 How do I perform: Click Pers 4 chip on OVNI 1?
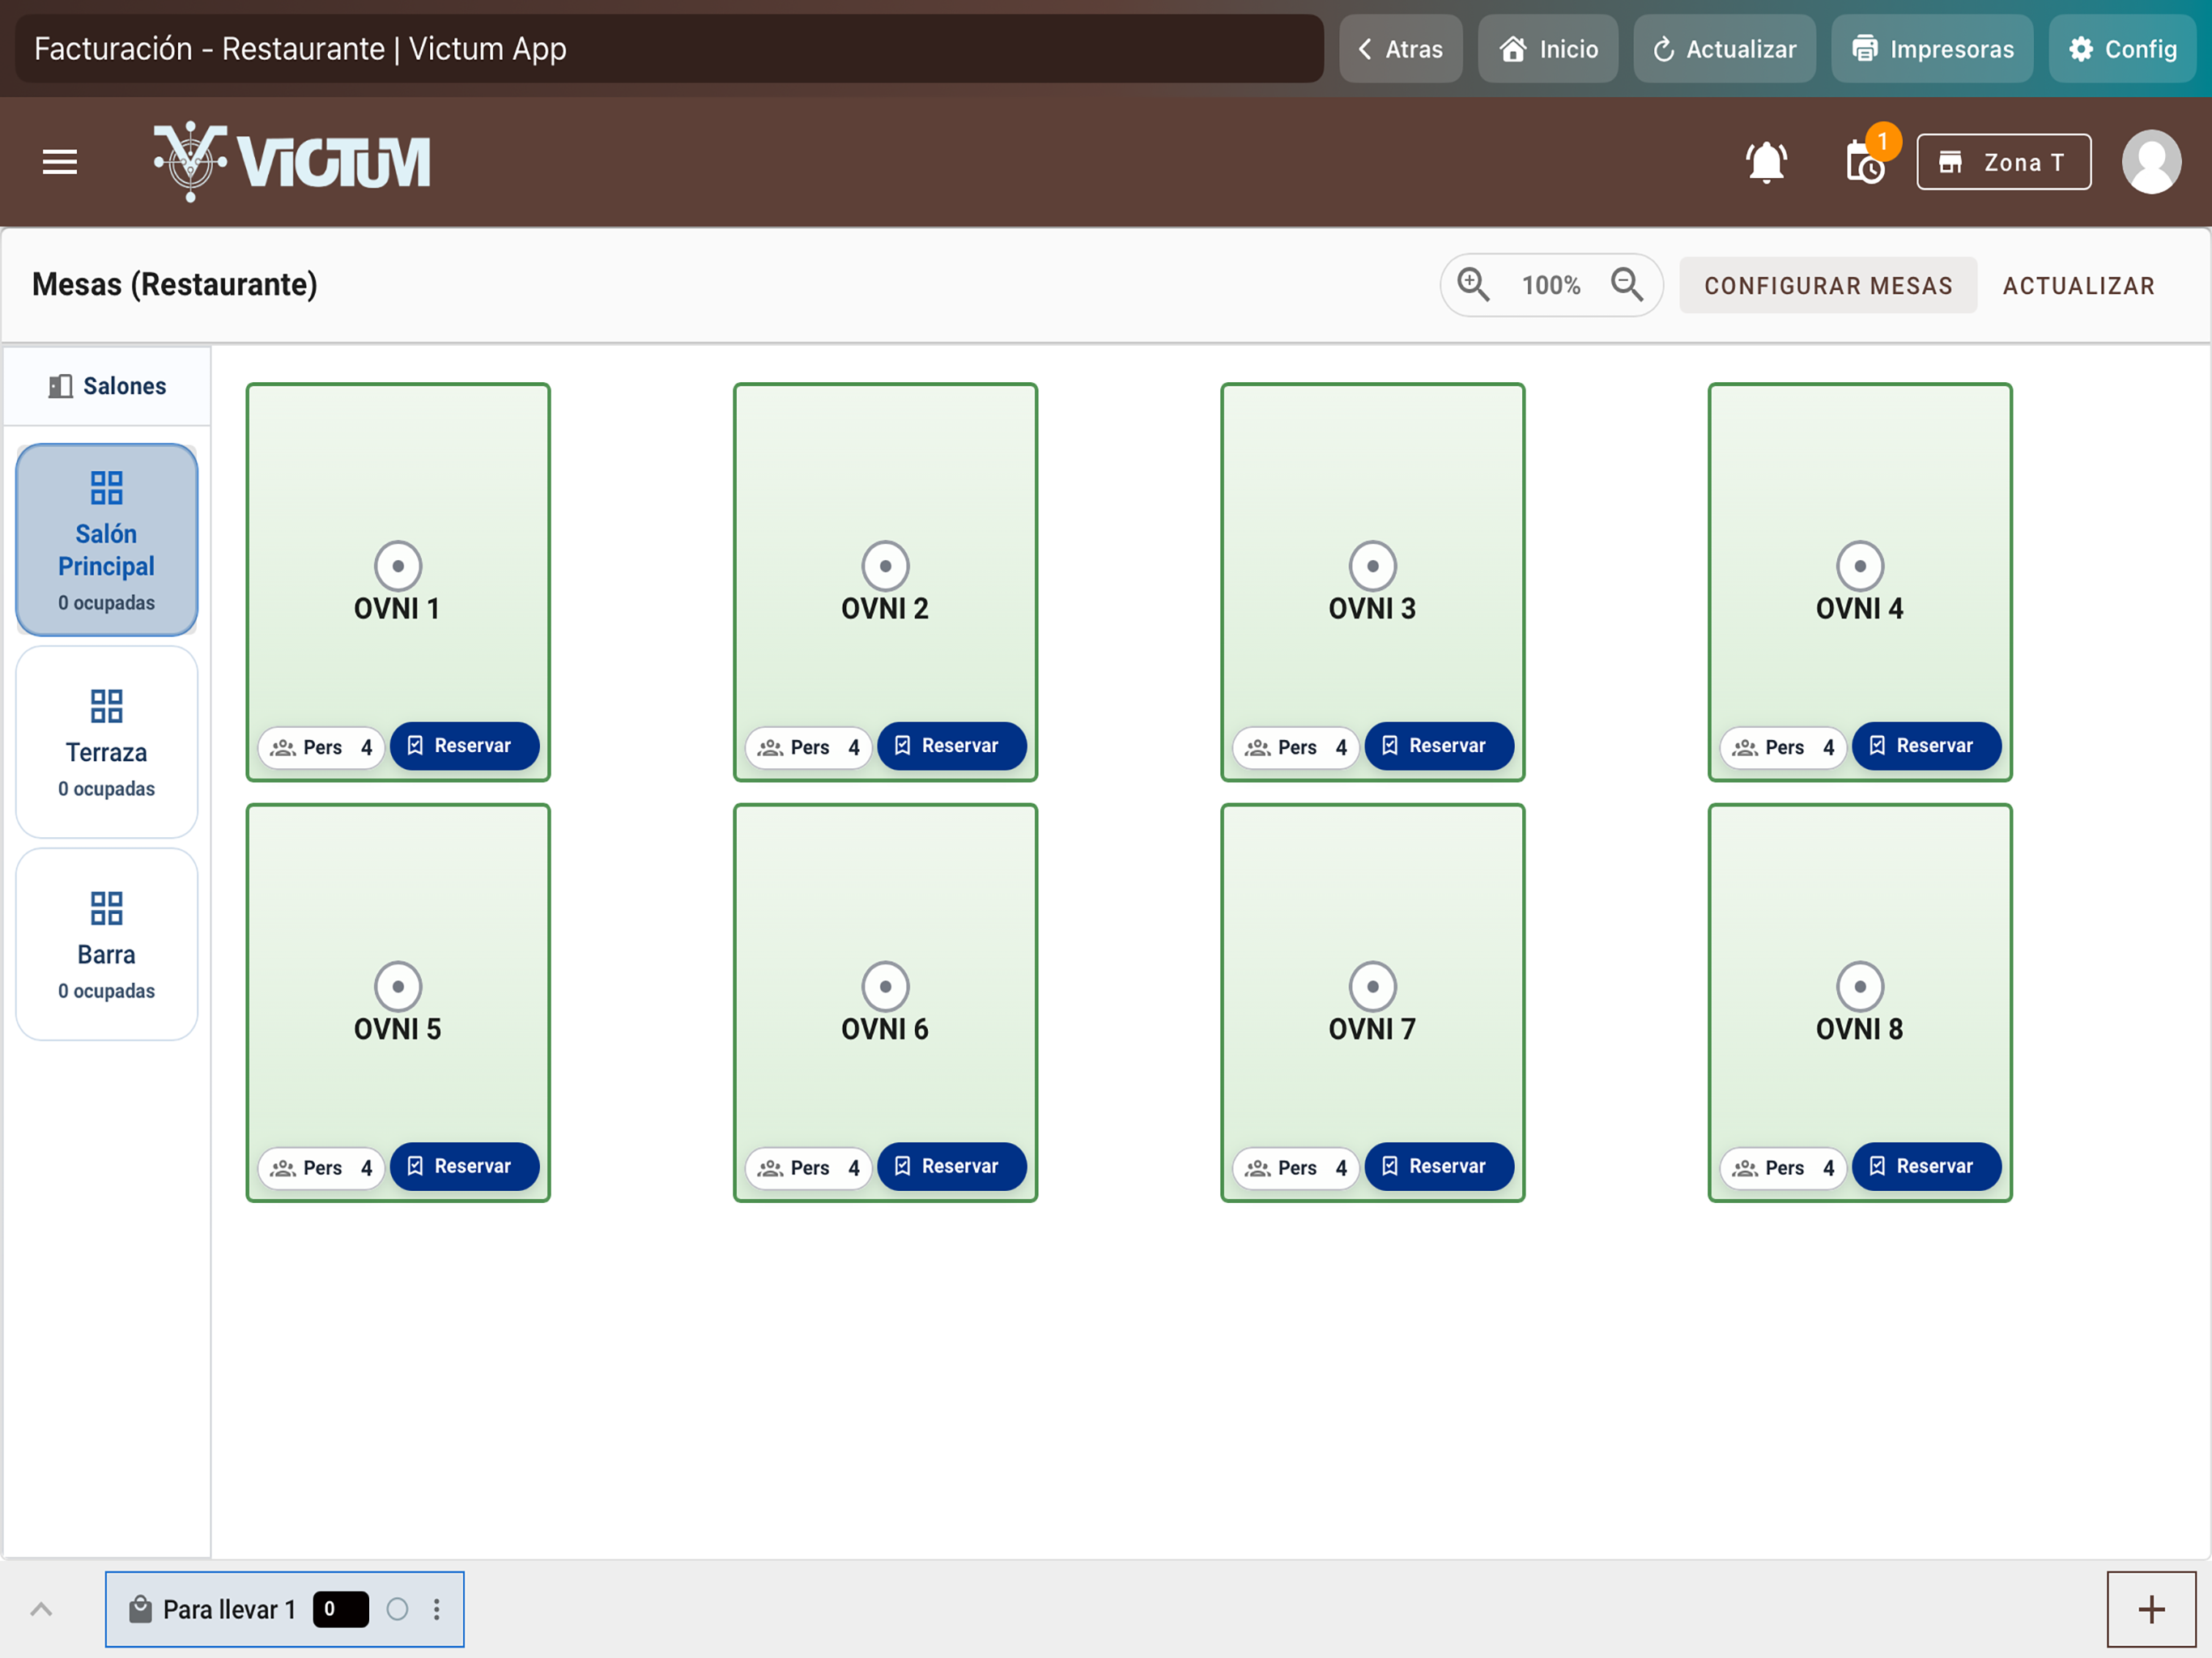point(321,747)
